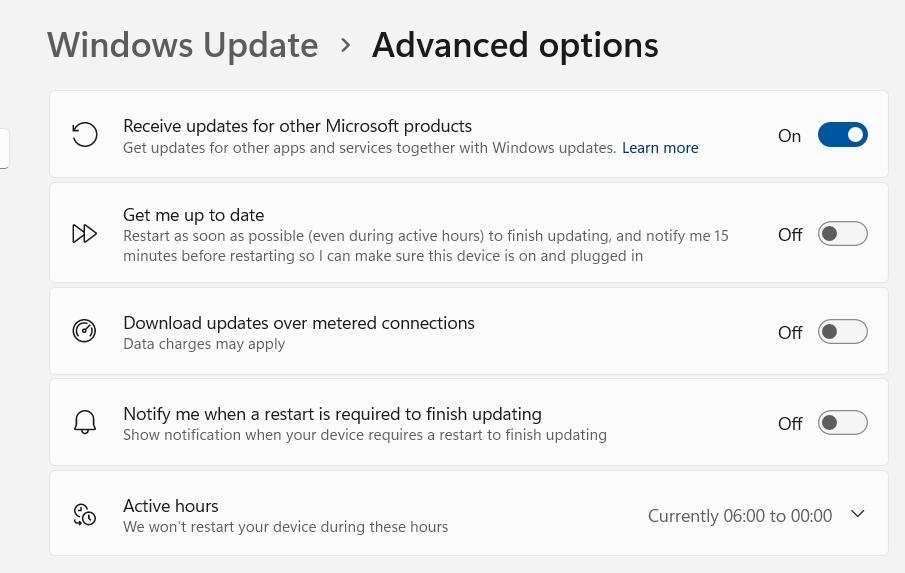Image resolution: width=905 pixels, height=573 pixels.
Task: Click the metered connection gauge icon
Action: tap(85, 331)
